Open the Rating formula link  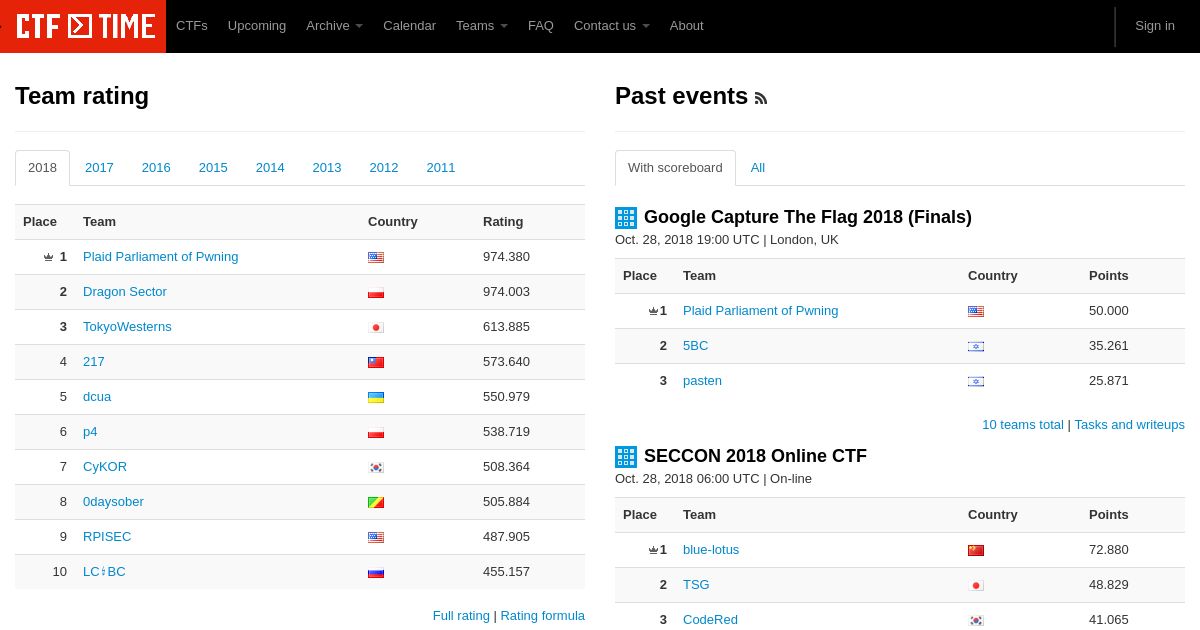pyautogui.click(x=542, y=616)
